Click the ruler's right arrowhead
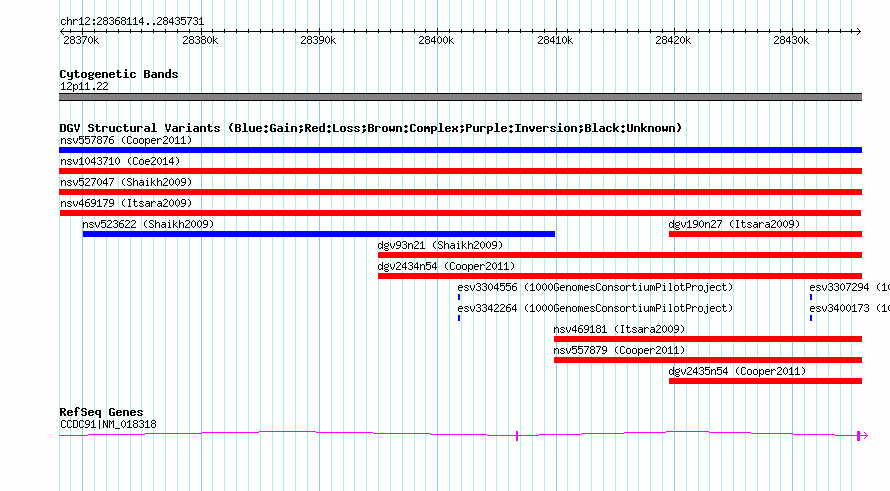Image resolution: width=890 pixels, height=491 pixels. pos(859,32)
